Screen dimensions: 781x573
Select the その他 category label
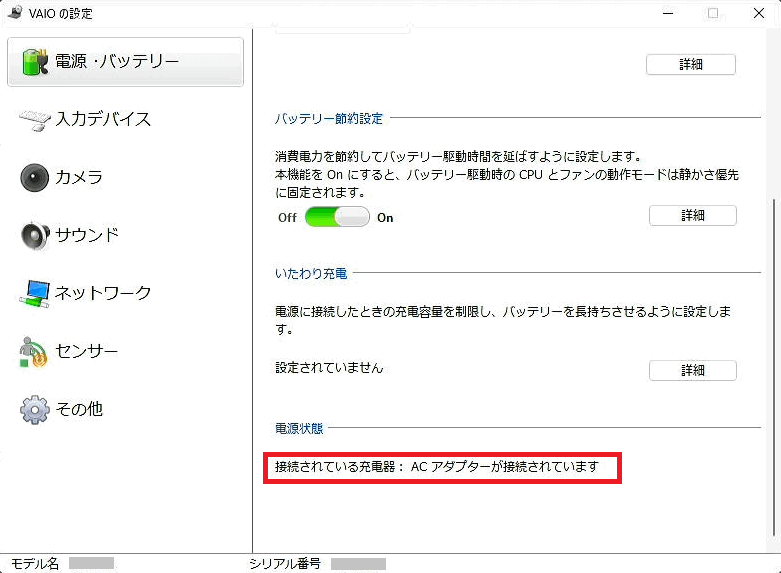coord(79,409)
